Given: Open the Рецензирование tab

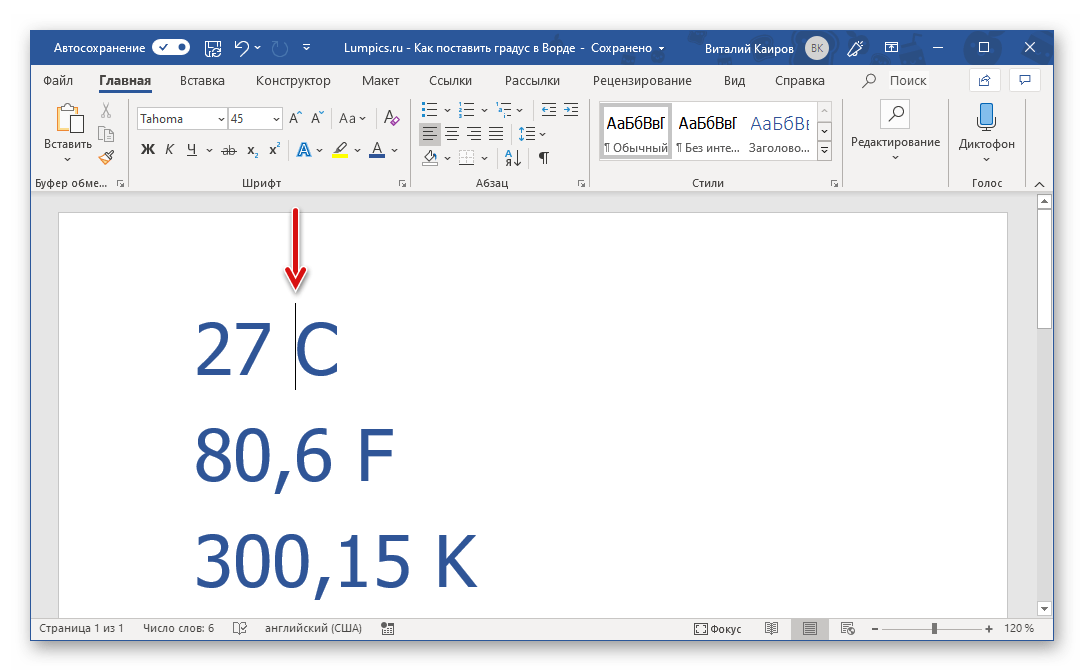Looking at the screenshot, I should coord(642,80).
